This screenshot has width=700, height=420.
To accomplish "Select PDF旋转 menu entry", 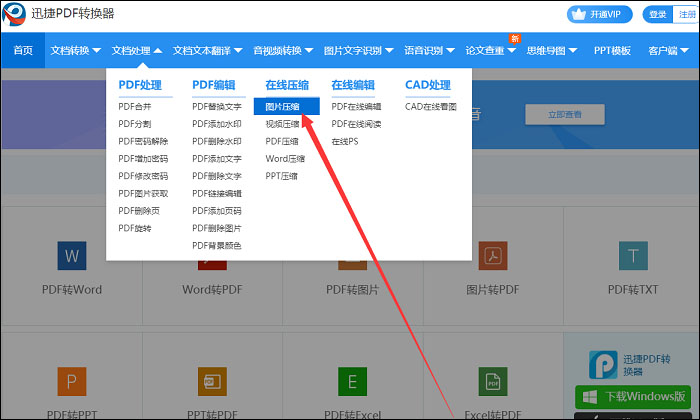I will click(x=135, y=229).
